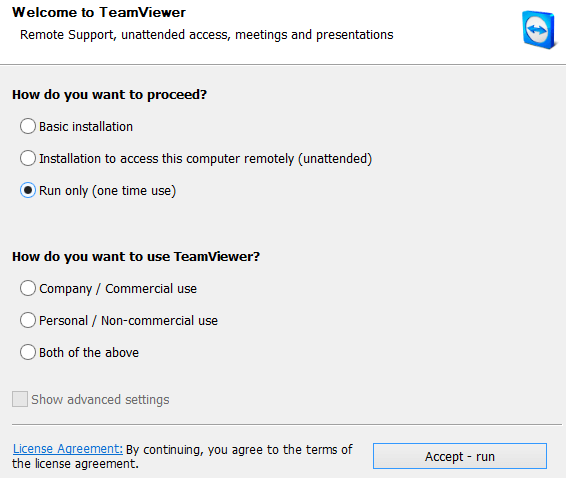Click the TeamViewer logo icon
Image resolution: width=566 pixels, height=478 pixels.
click(x=538, y=30)
